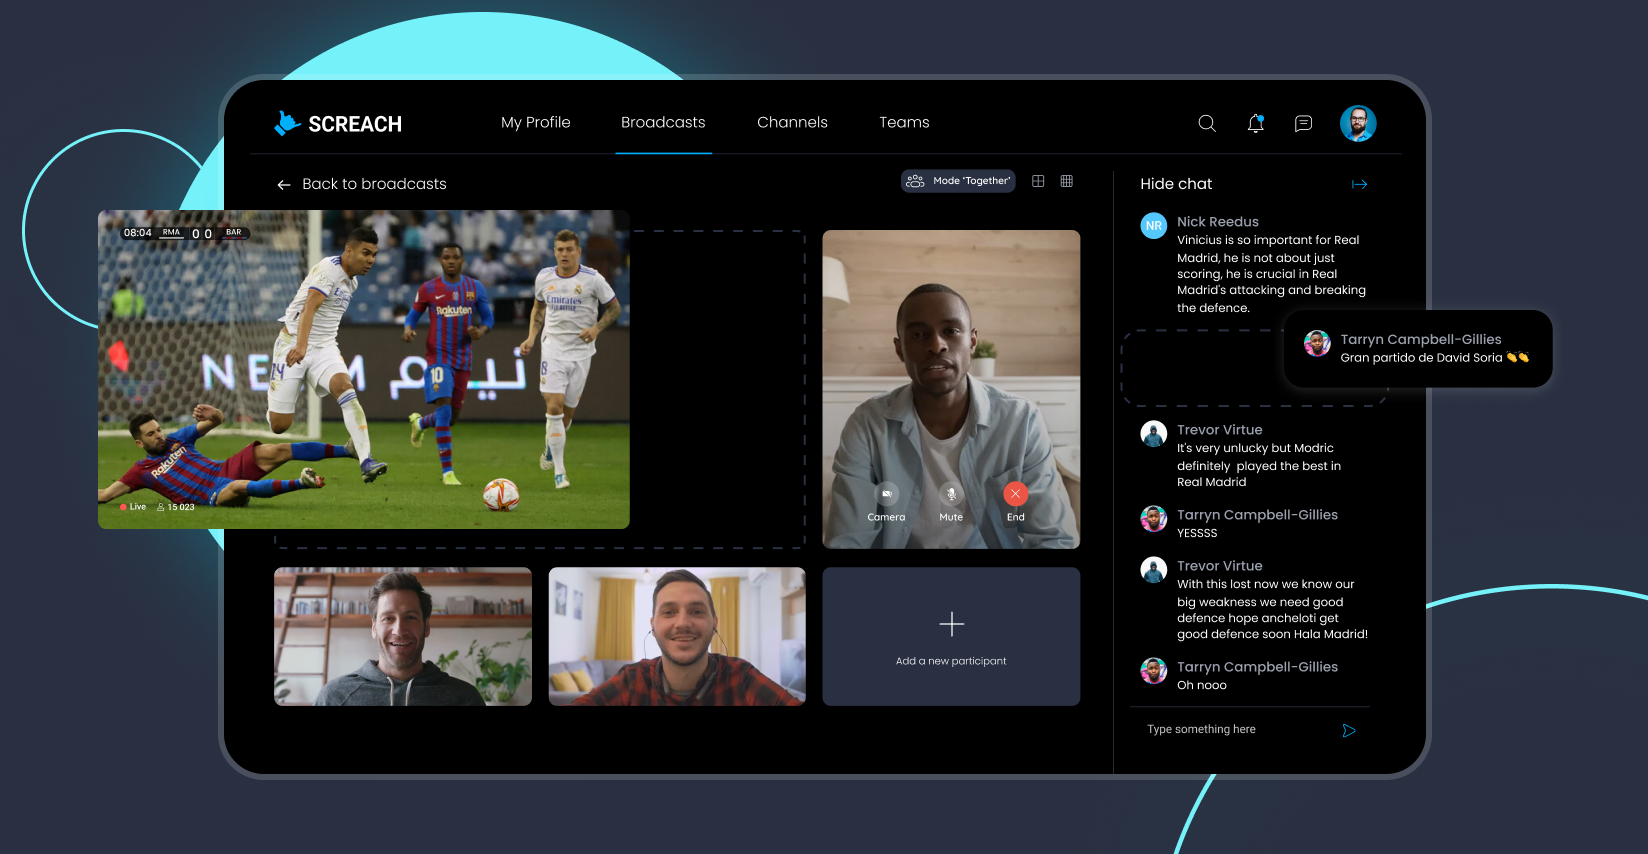Toggle Mode 'Together' button
The height and width of the screenshot is (854, 1648).
(x=958, y=181)
